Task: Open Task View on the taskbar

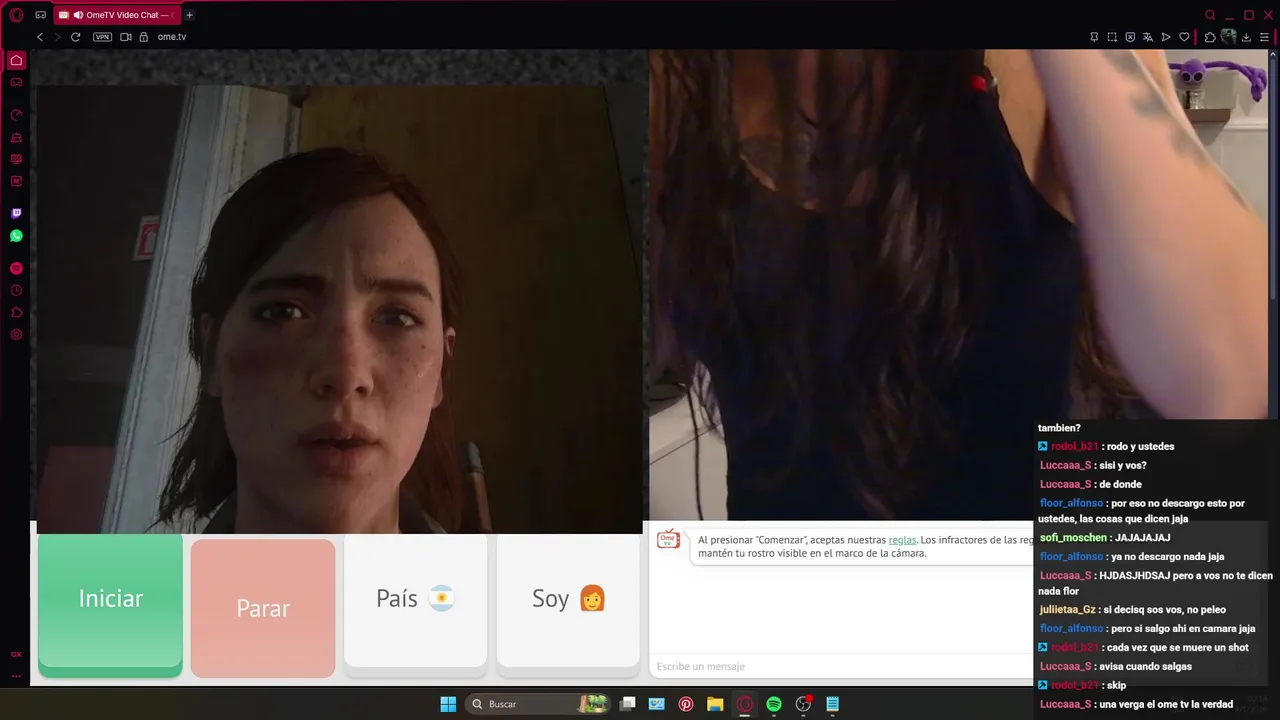Action: point(627,704)
